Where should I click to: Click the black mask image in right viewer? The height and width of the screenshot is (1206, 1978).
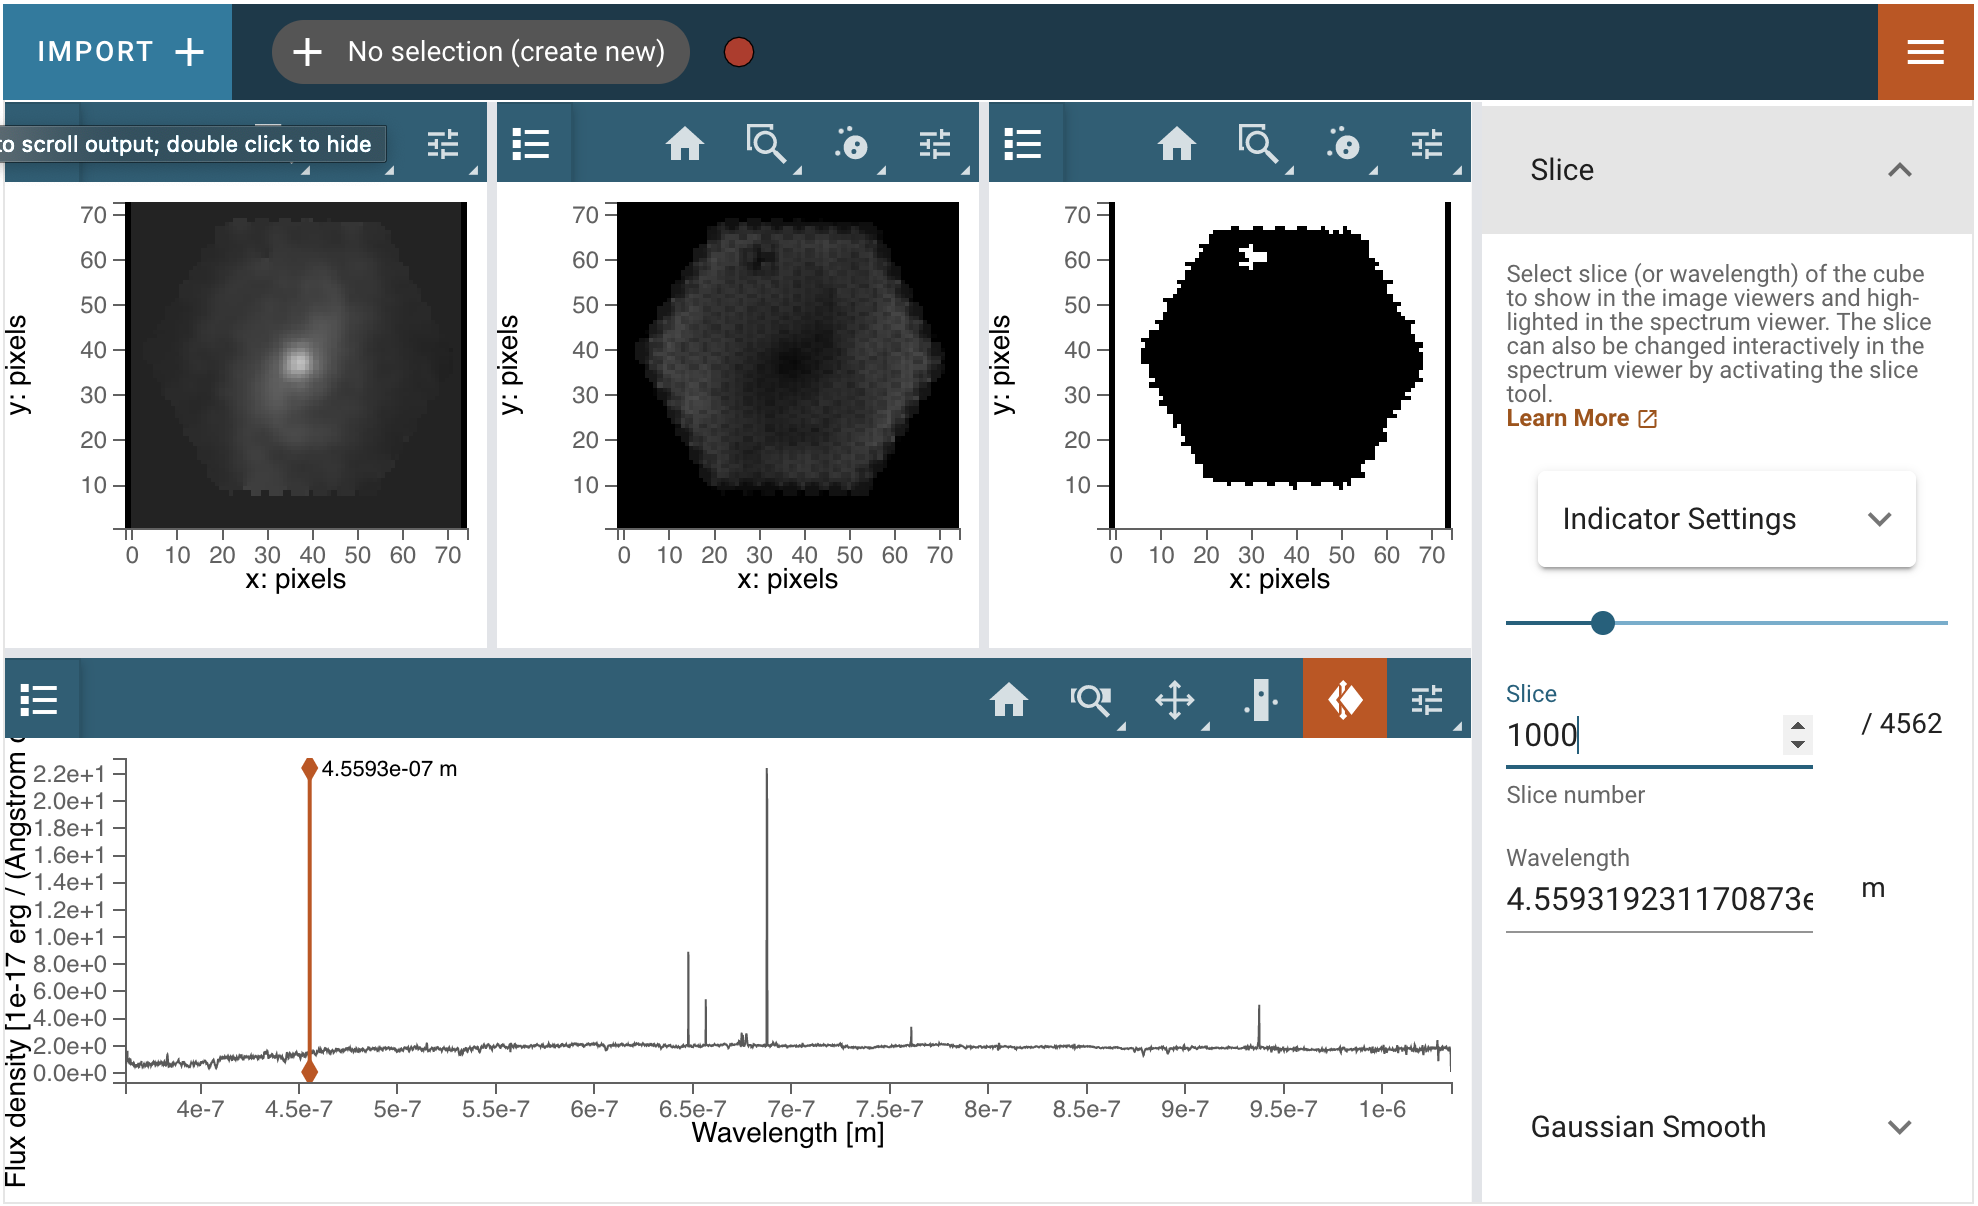point(1281,357)
